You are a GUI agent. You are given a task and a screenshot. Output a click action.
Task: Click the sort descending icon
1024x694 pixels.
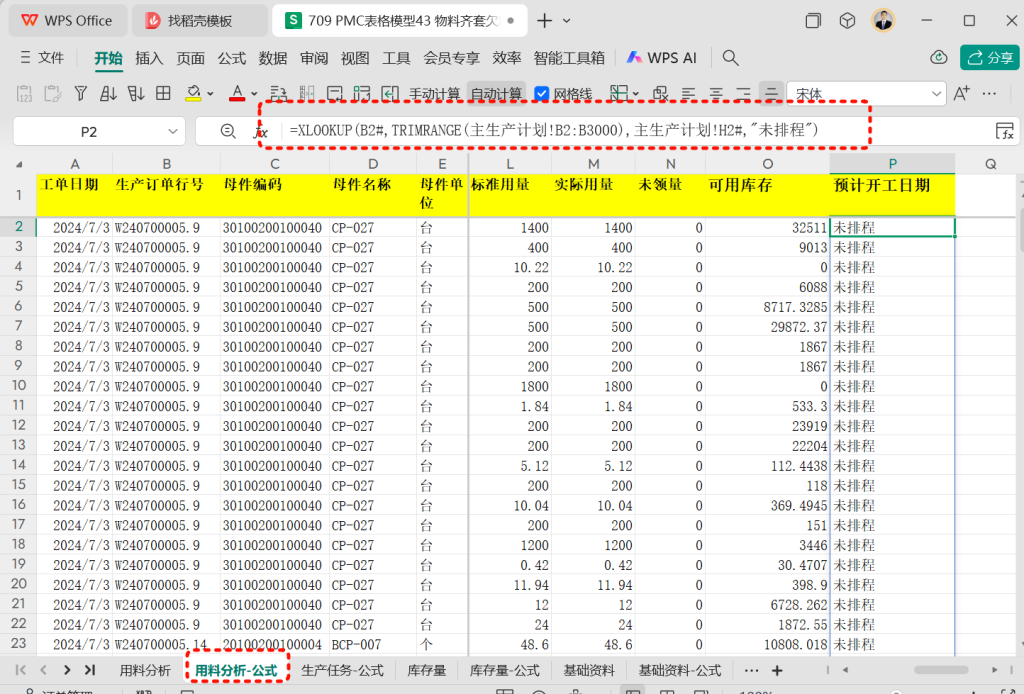pos(136,93)
